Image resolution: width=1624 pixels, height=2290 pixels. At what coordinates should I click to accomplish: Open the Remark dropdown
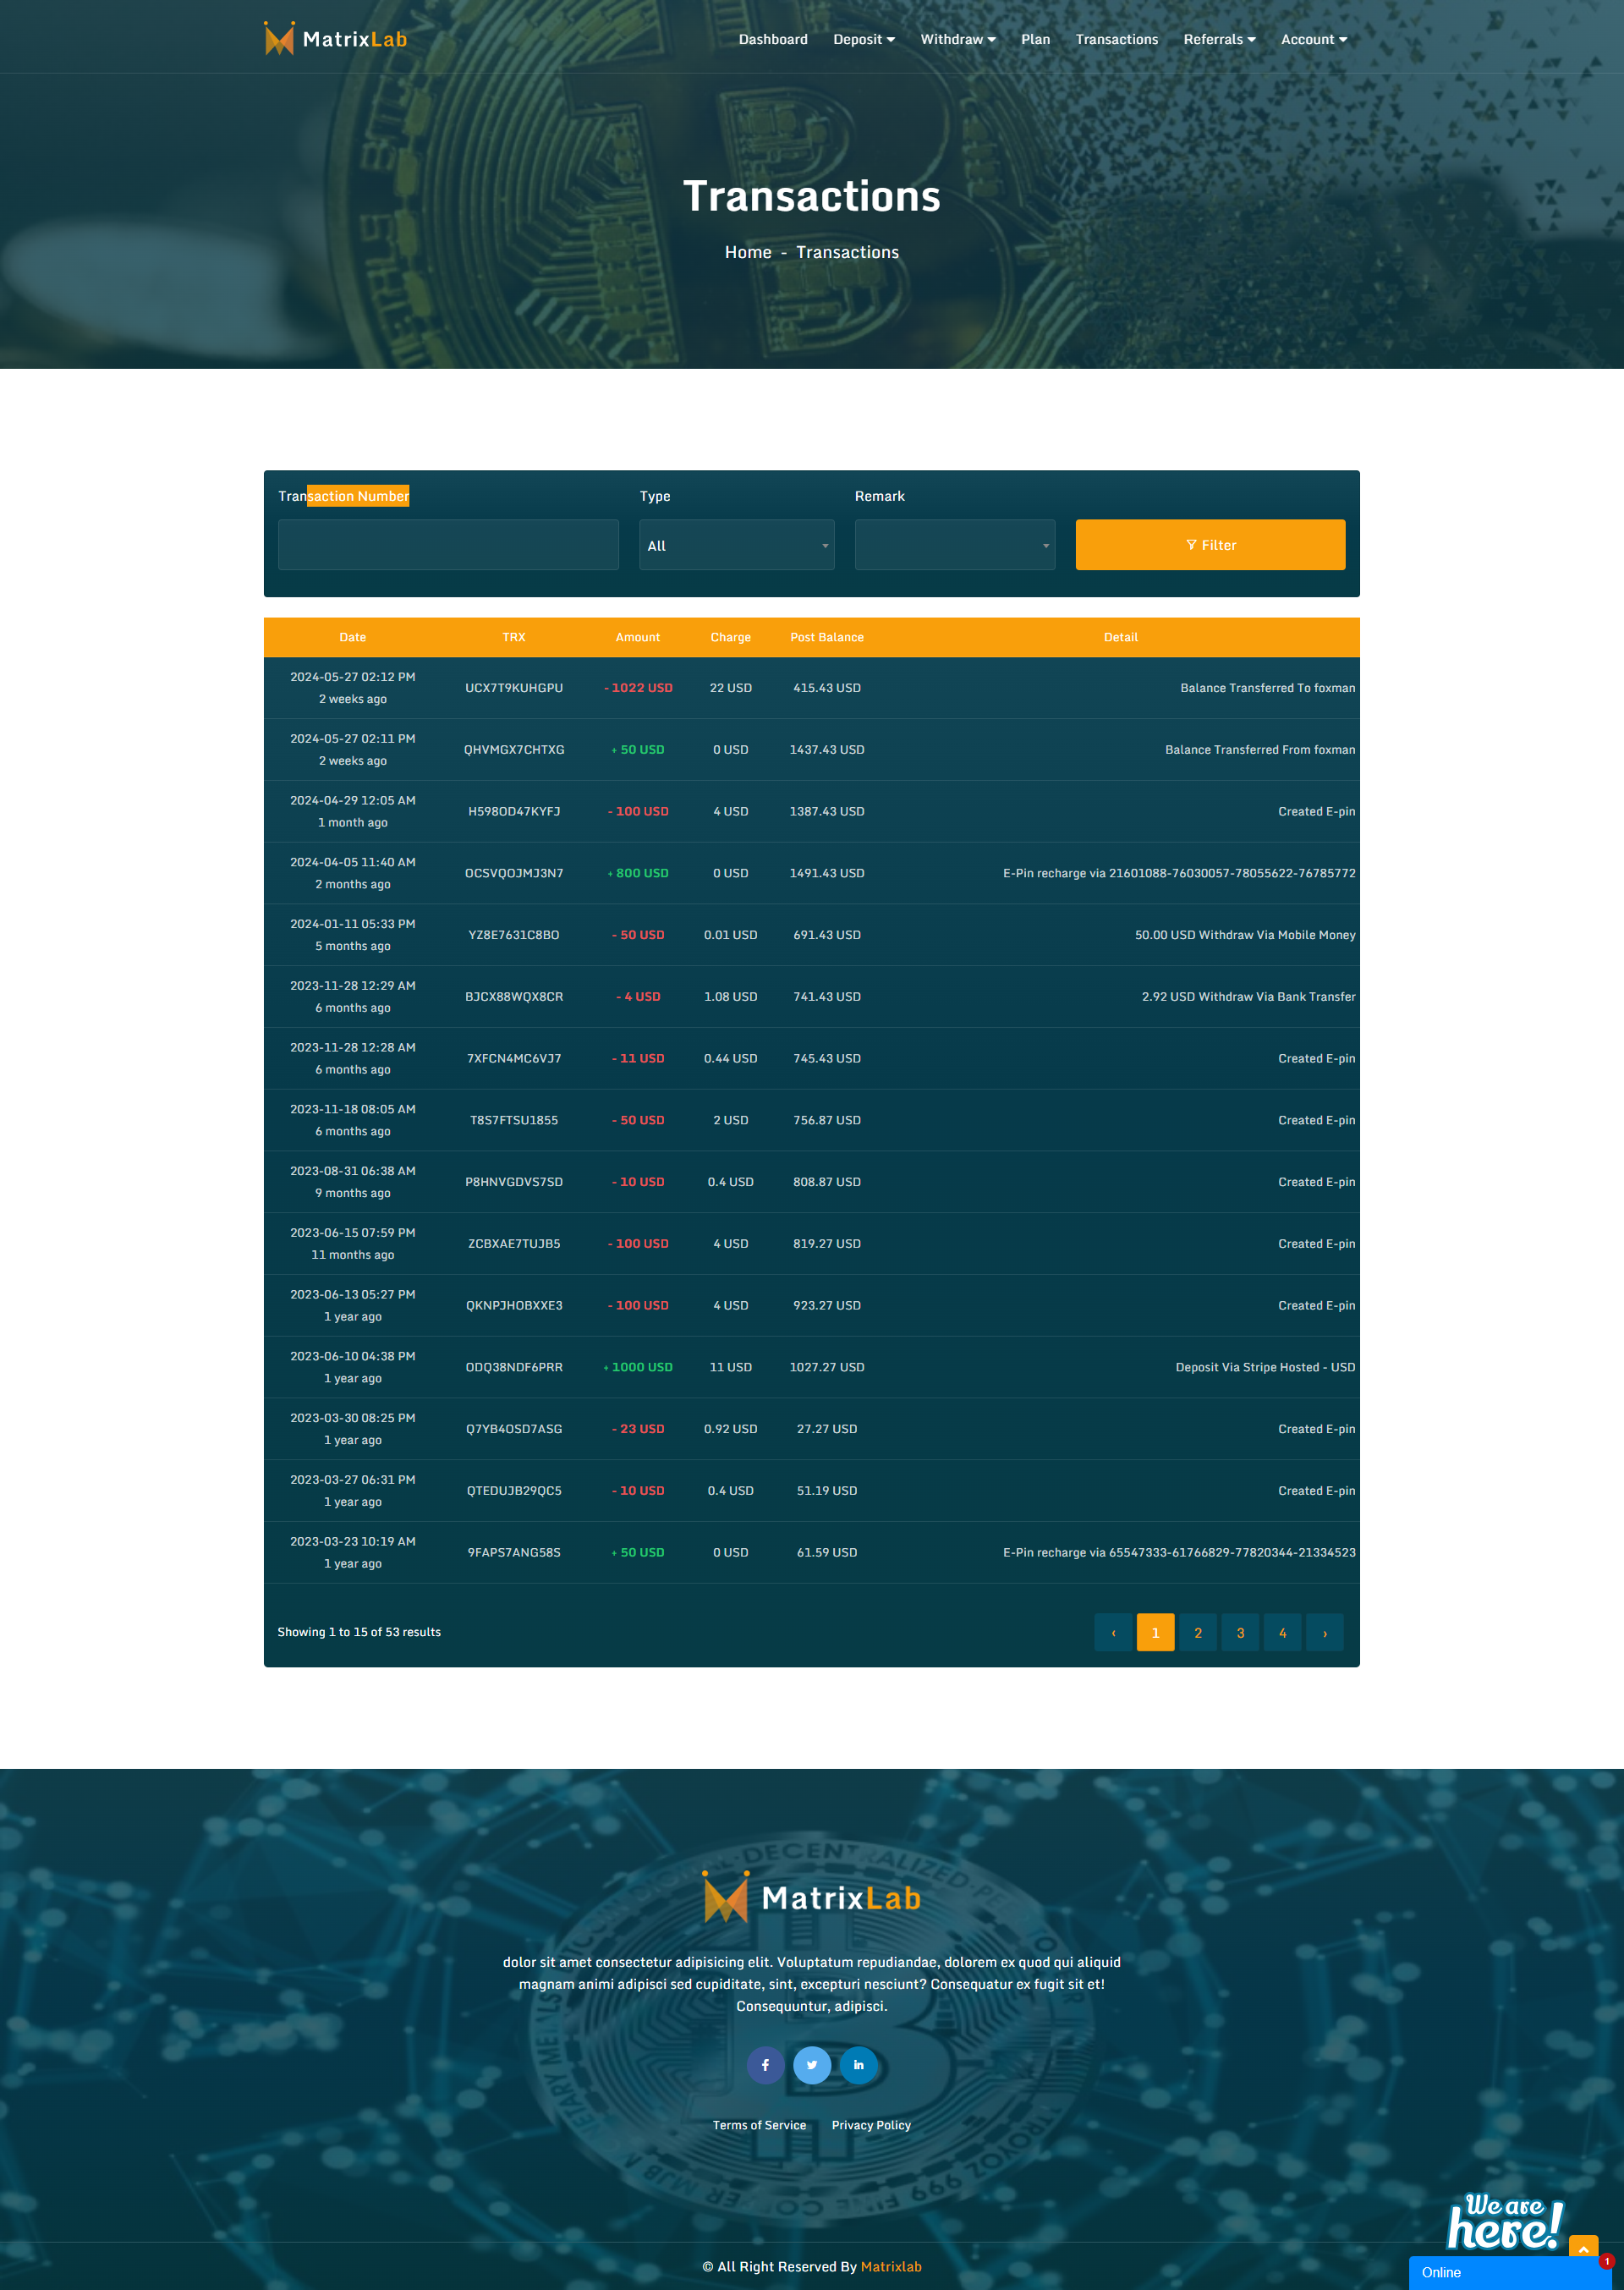(x=954, y=545)
